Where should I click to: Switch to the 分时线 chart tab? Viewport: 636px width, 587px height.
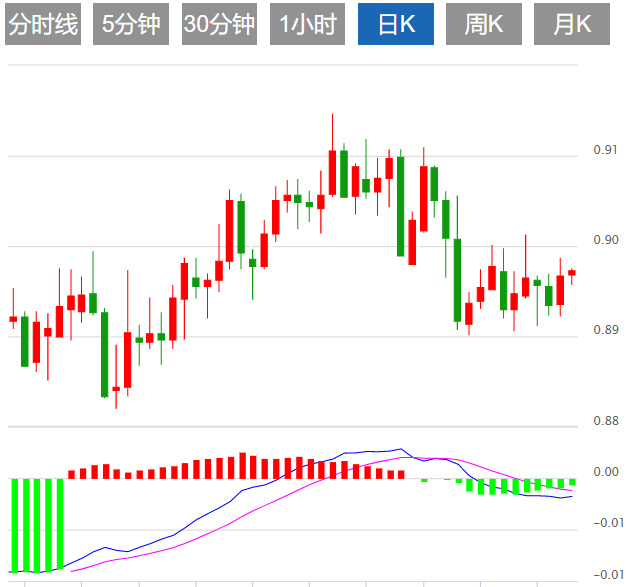43,24
